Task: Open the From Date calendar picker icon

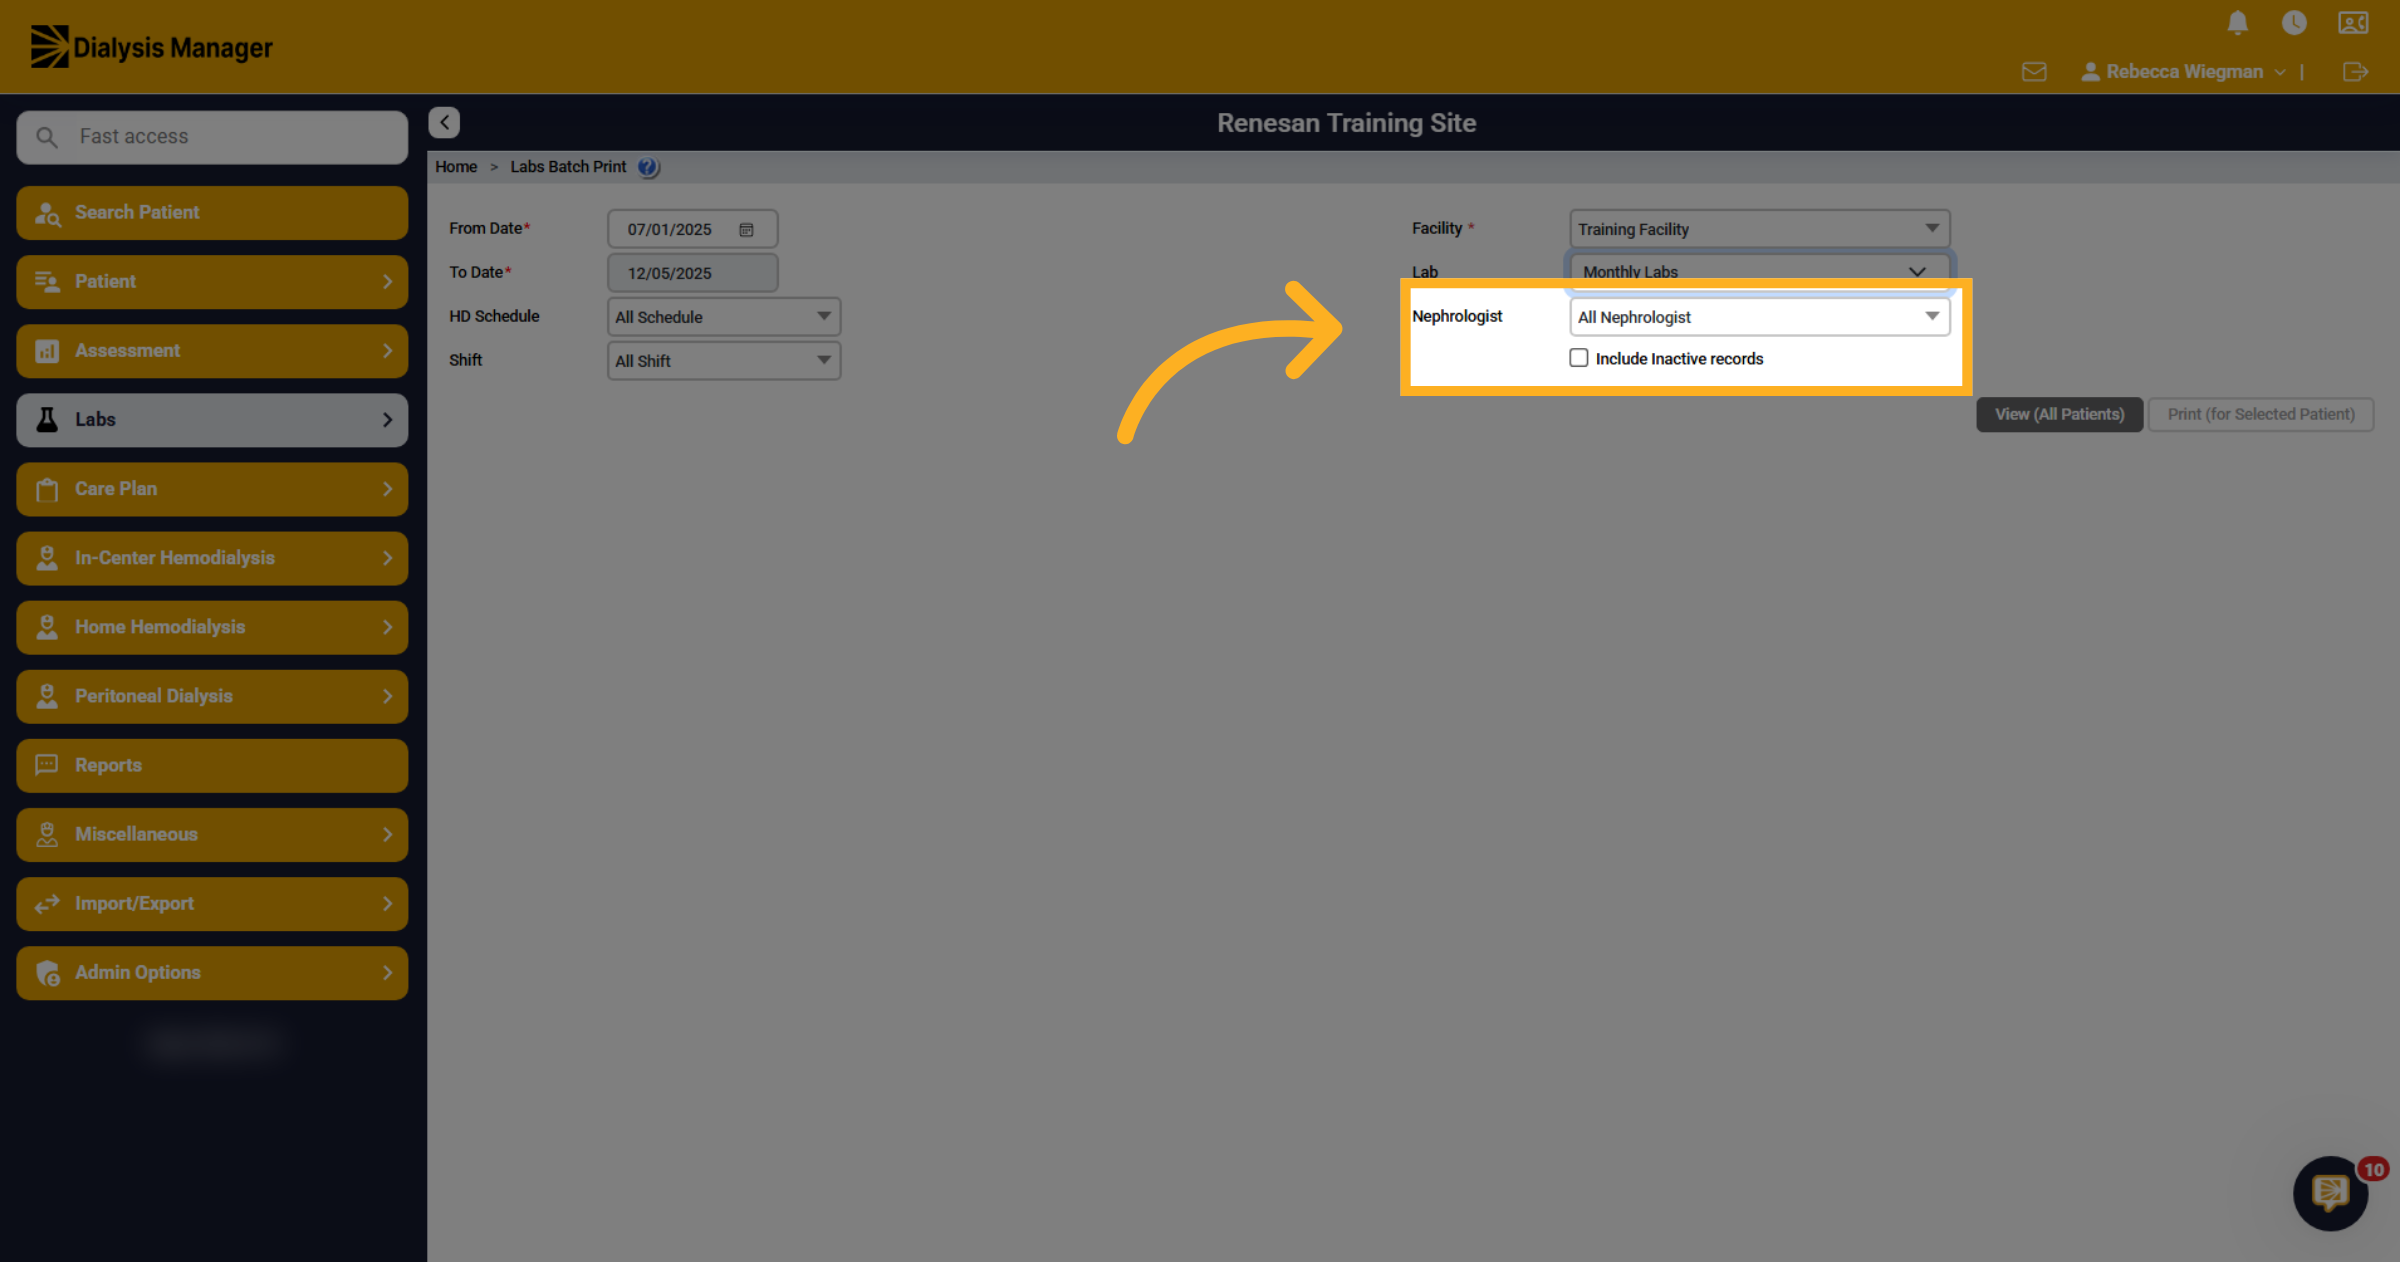Action: click(746, 230)
